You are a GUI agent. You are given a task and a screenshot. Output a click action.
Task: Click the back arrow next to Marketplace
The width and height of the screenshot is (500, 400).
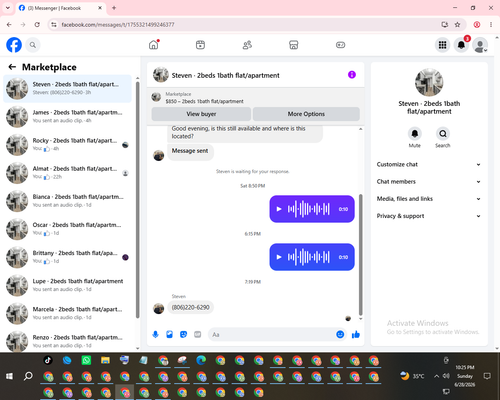coord(12,67)
